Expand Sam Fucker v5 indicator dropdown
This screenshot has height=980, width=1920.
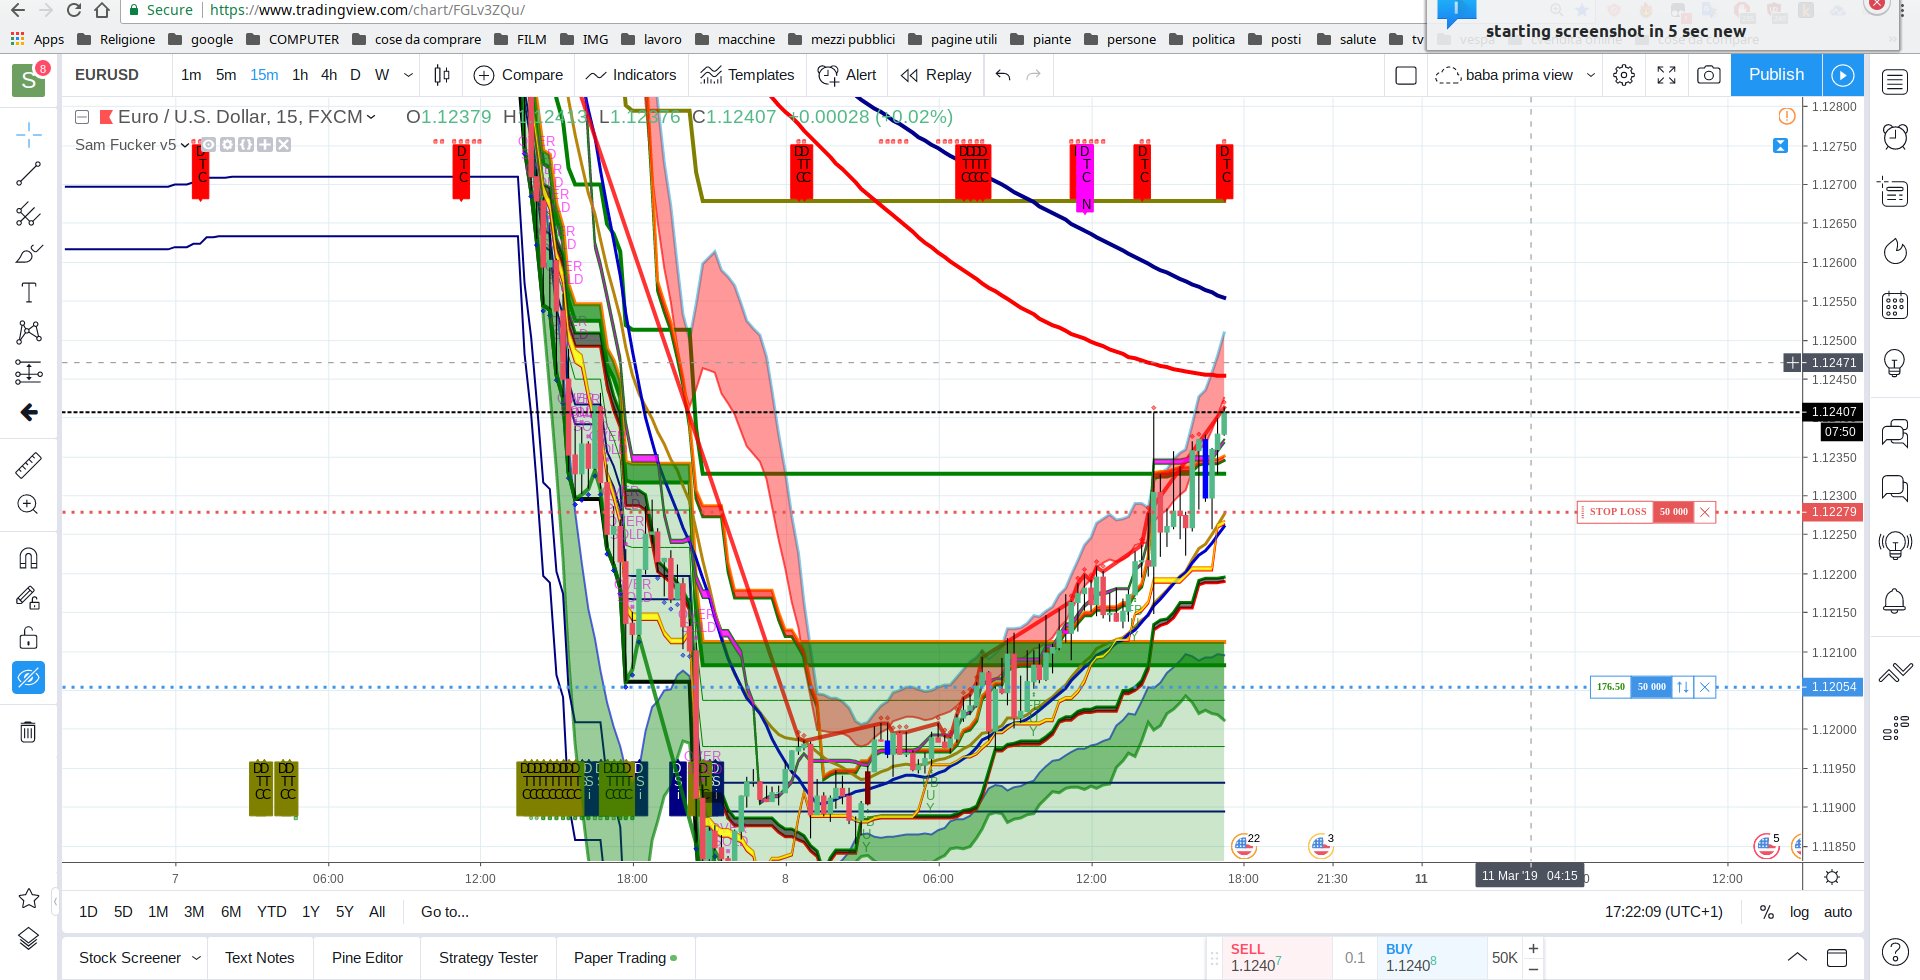point(184,145)
